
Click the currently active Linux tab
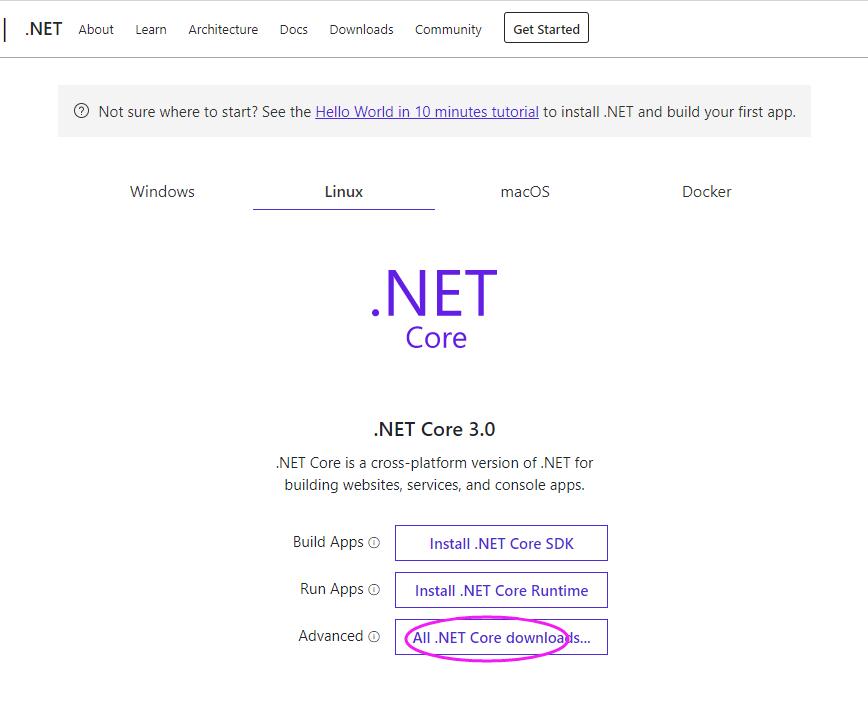point(343,191)
